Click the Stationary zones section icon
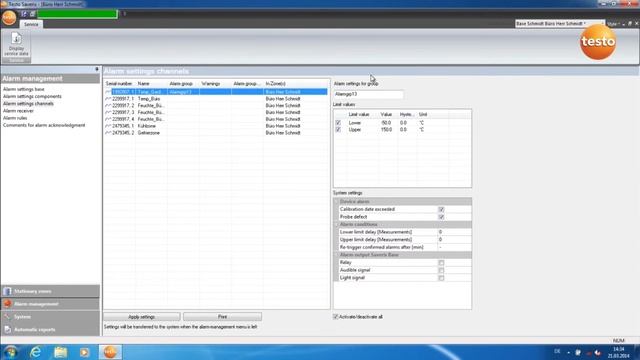Viewport: 640px width, 360px height. 7,291
